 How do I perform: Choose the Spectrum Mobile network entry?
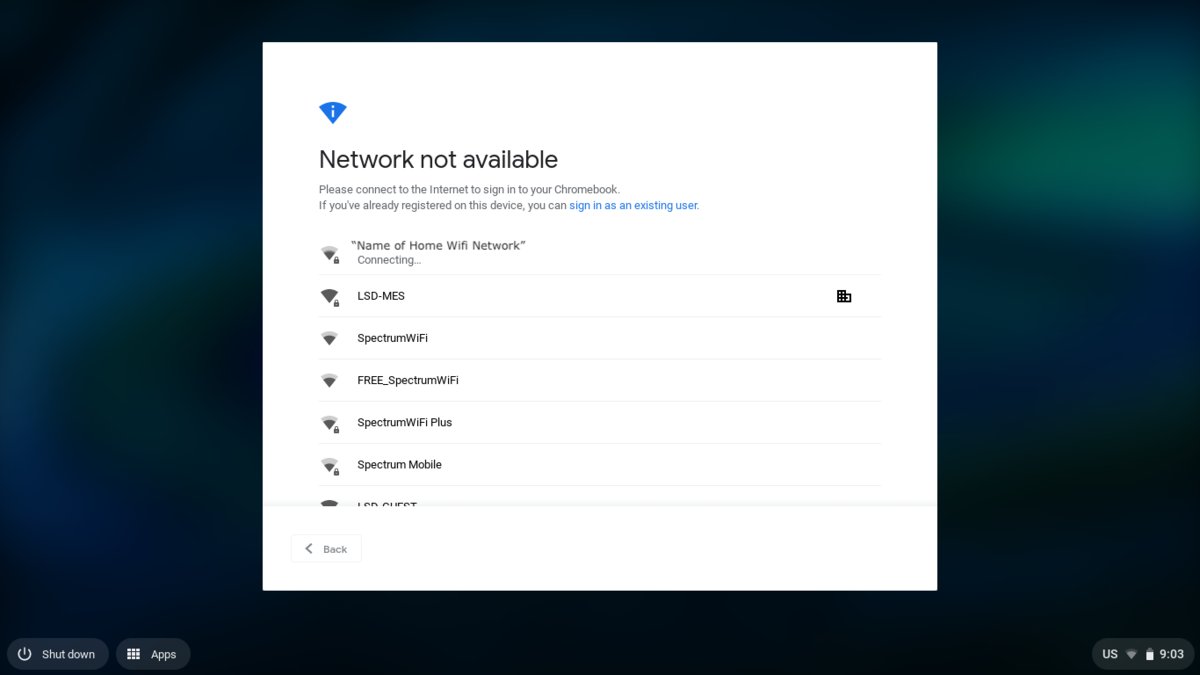click(x=599, y=465)
